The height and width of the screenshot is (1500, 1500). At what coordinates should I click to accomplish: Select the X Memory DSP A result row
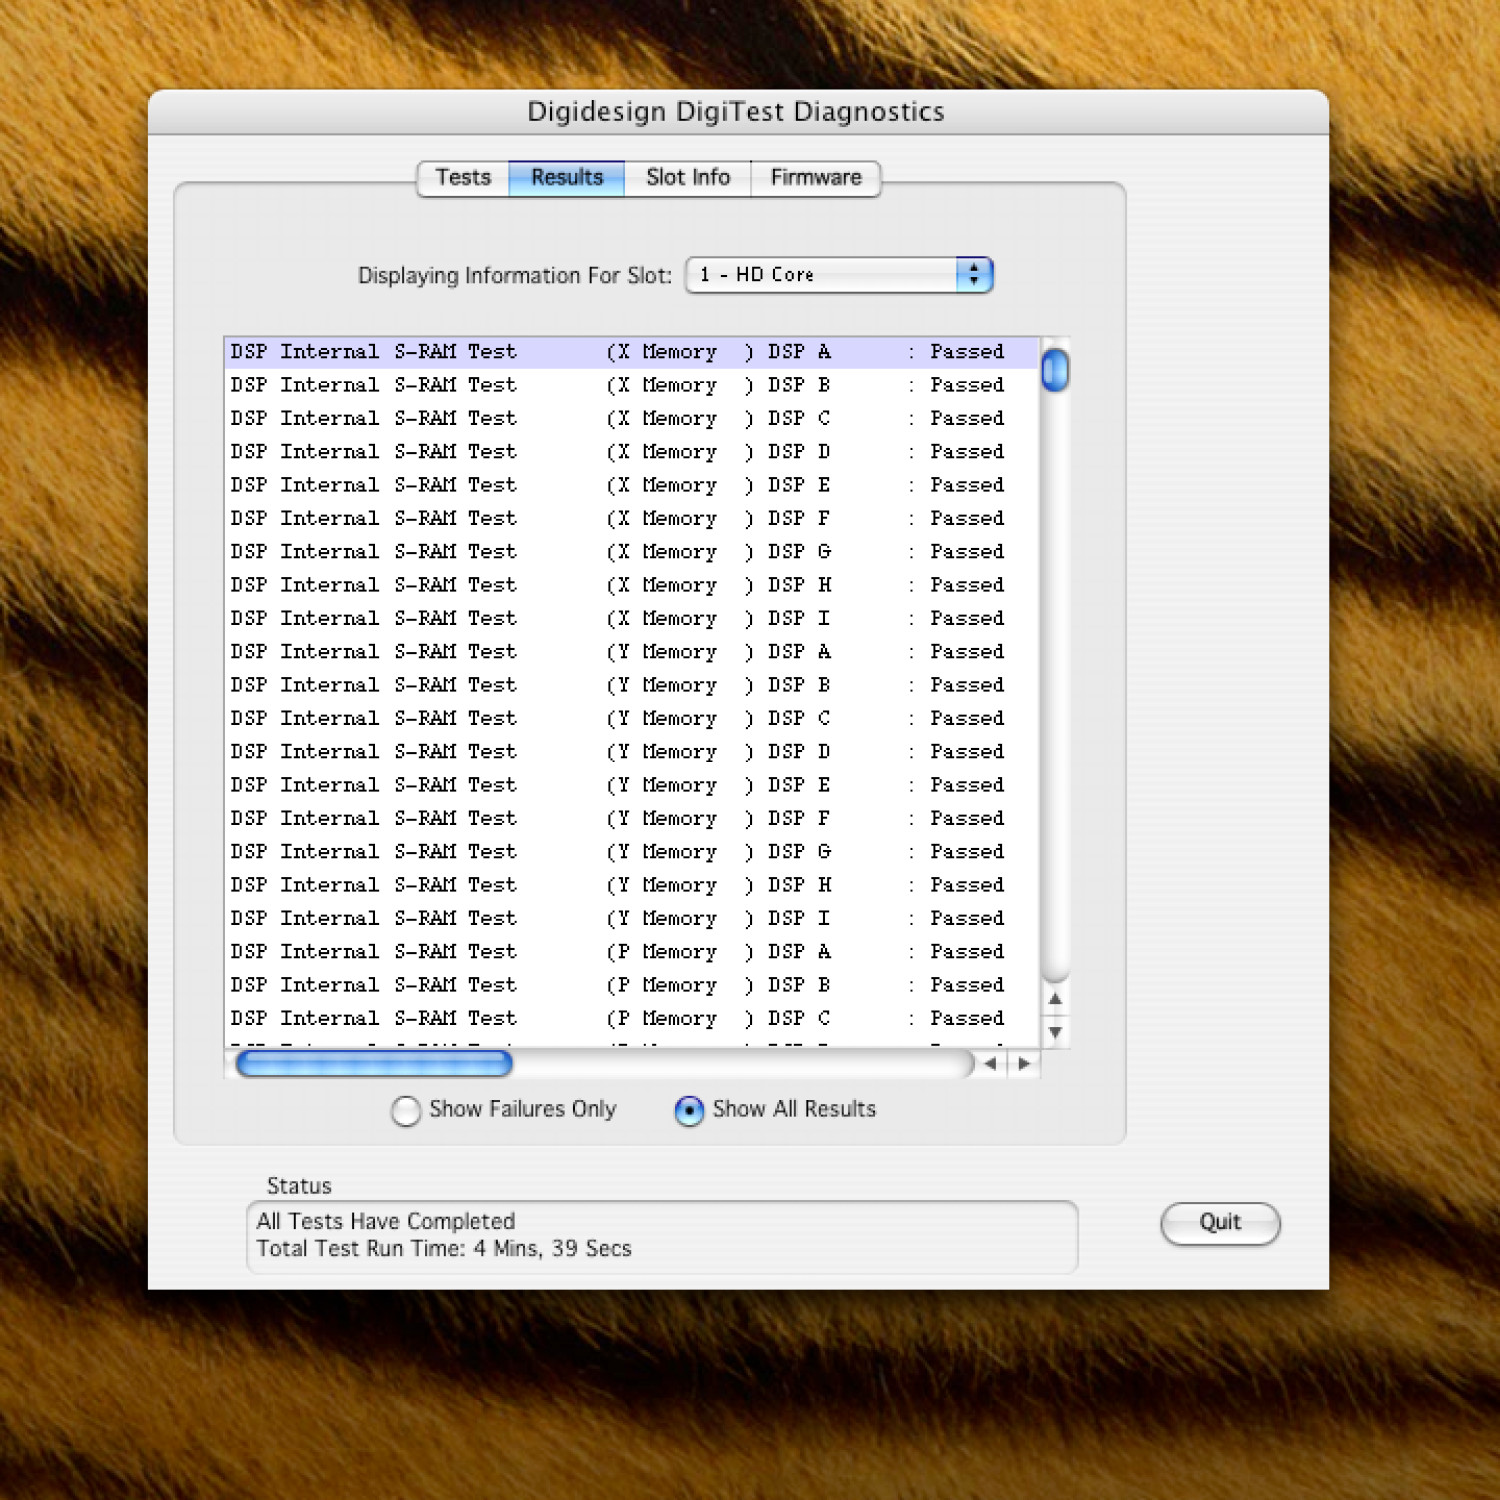tap(632, 352)
